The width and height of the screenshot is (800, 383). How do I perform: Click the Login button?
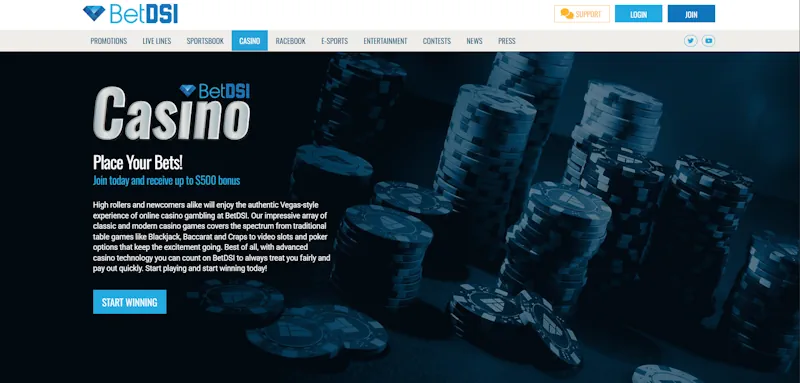pyautogui.click(x=638, y=14)
